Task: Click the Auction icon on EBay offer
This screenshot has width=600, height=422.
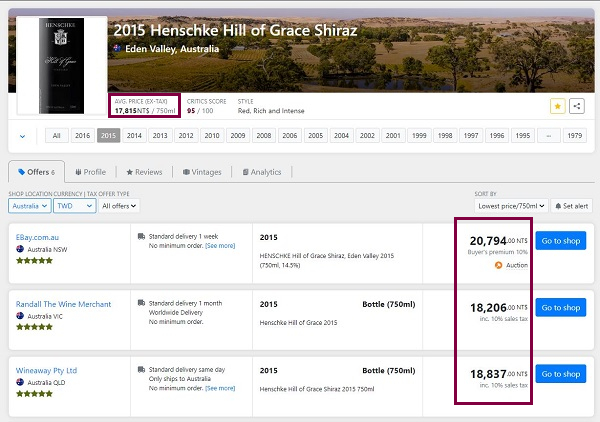Action: pyautogui.click(x=498, y=265)
